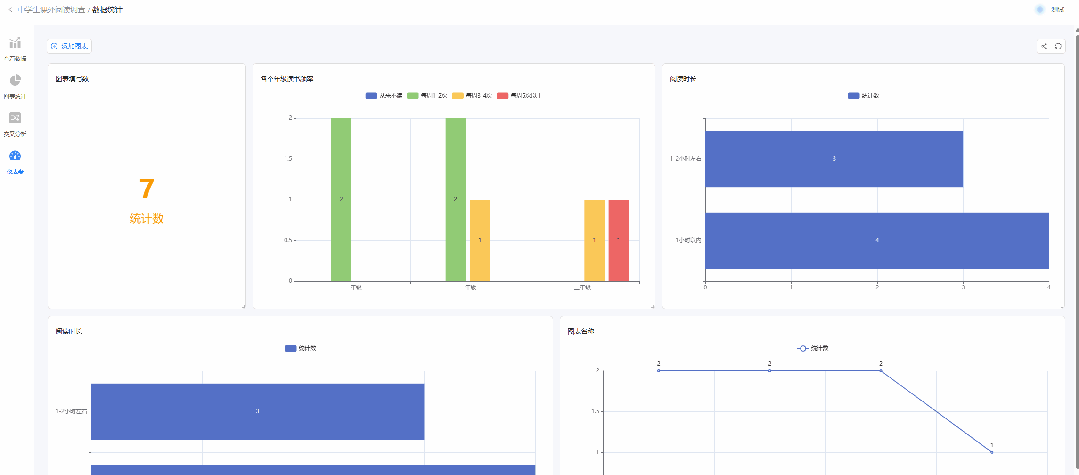Click horizontal bar valued 3 in top-right chart

click(834, 159)
